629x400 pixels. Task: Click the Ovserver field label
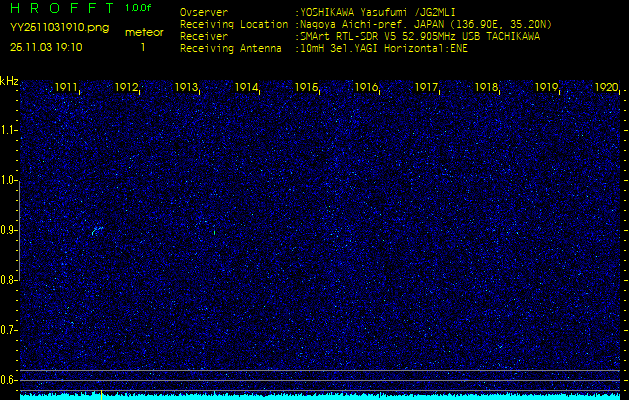tap(204, 12)
